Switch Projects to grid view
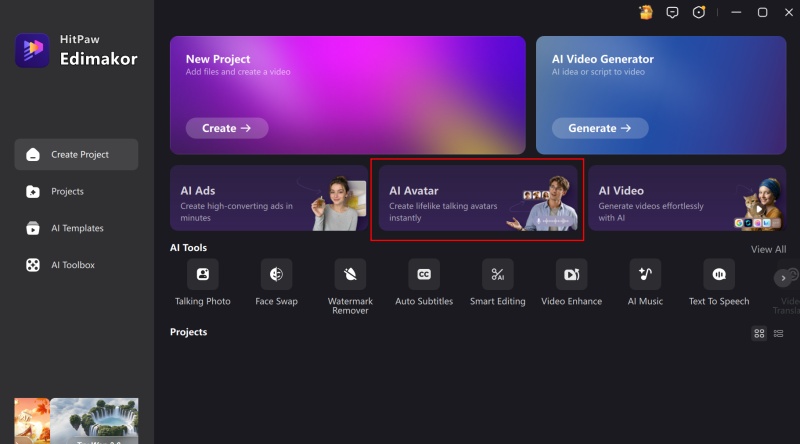This screenshot has width=800, height=444. click(x=759, y=333)
